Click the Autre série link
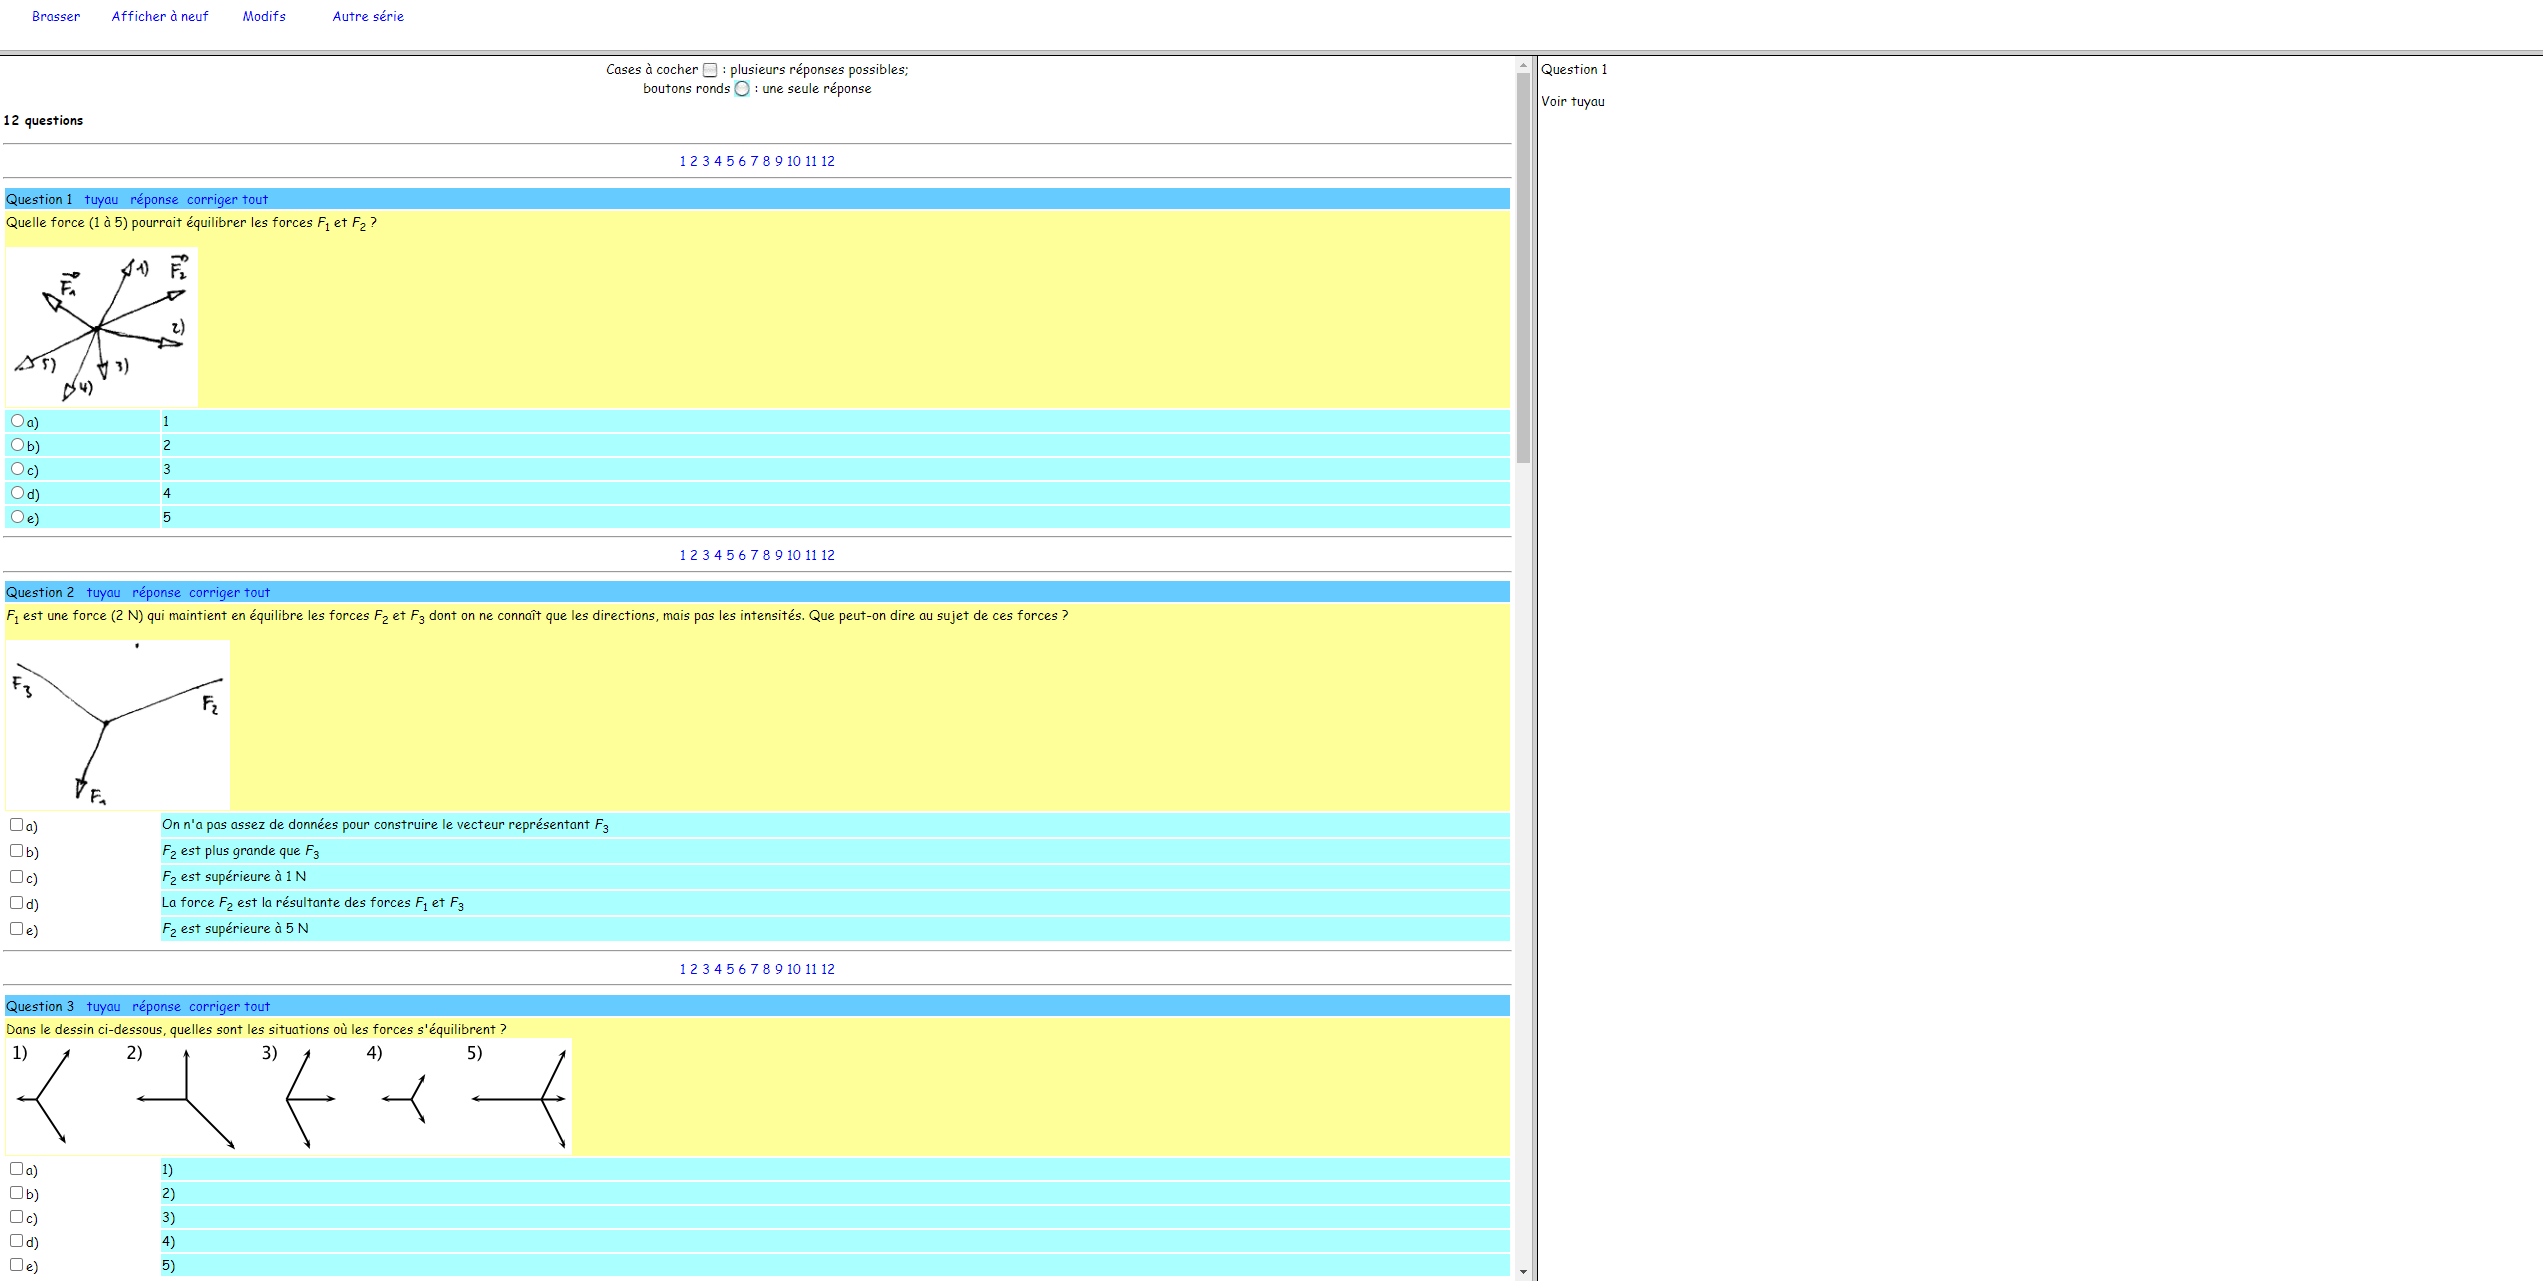Image resolution: width=2543 pixels, height=1281 pixels. tap(368, 16)
